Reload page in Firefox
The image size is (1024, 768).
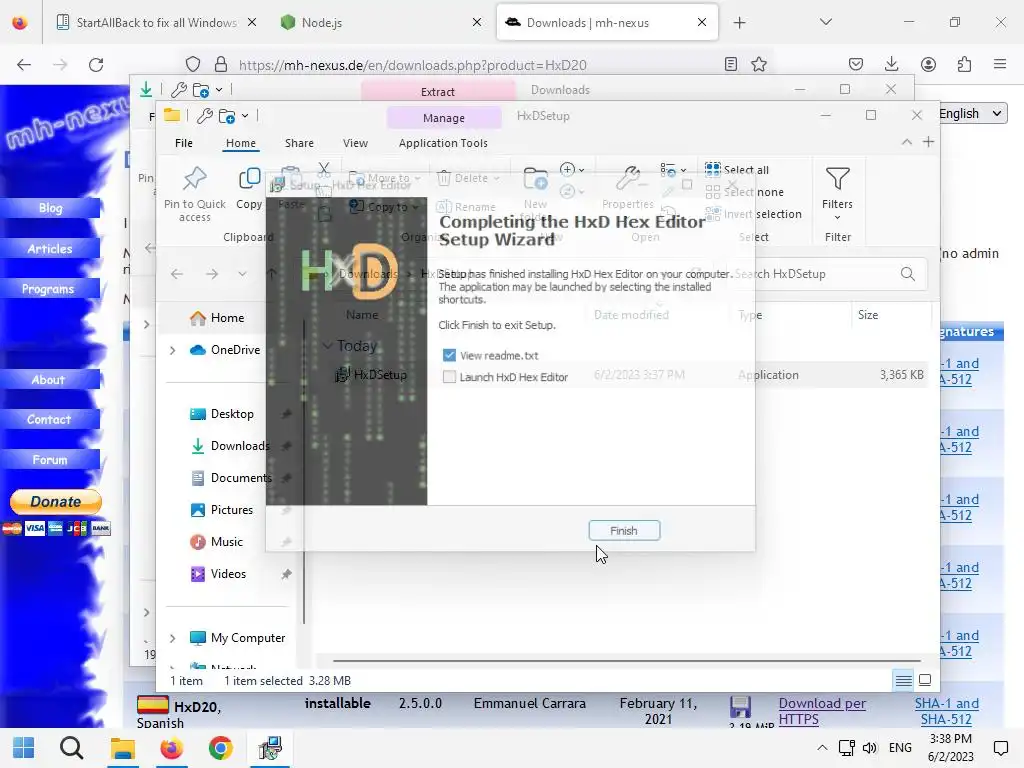(x=96, y=64)
